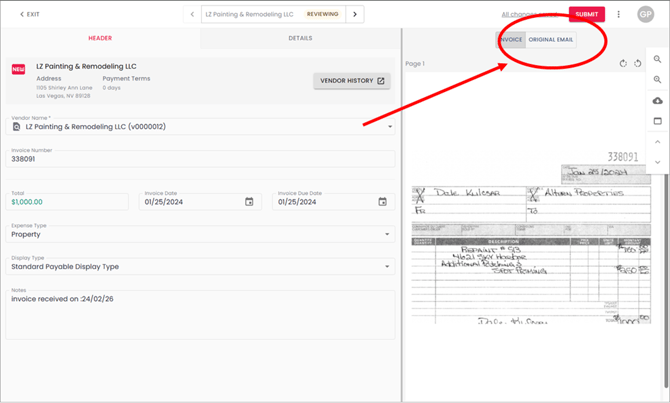Image resolution: width=670 pixels, height=403 pixels.
Task: Rotate the invoice page clockwise
Action: 623,63
